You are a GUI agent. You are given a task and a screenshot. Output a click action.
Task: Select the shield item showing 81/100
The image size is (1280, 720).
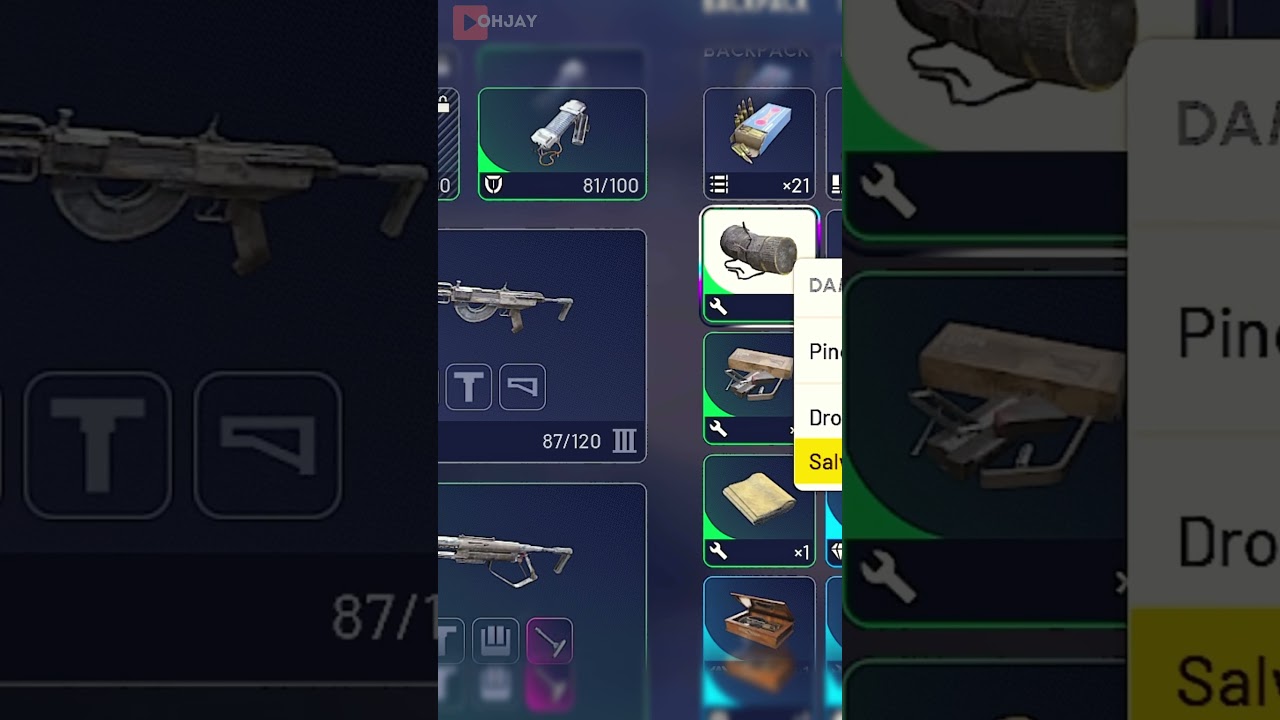[x=562, y=144]
